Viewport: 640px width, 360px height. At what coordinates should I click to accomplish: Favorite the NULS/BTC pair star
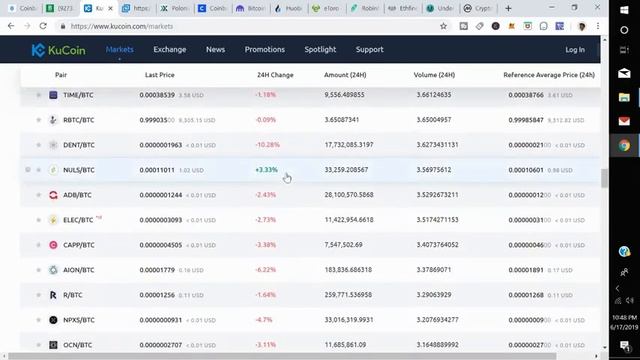[x=38, y=170]
